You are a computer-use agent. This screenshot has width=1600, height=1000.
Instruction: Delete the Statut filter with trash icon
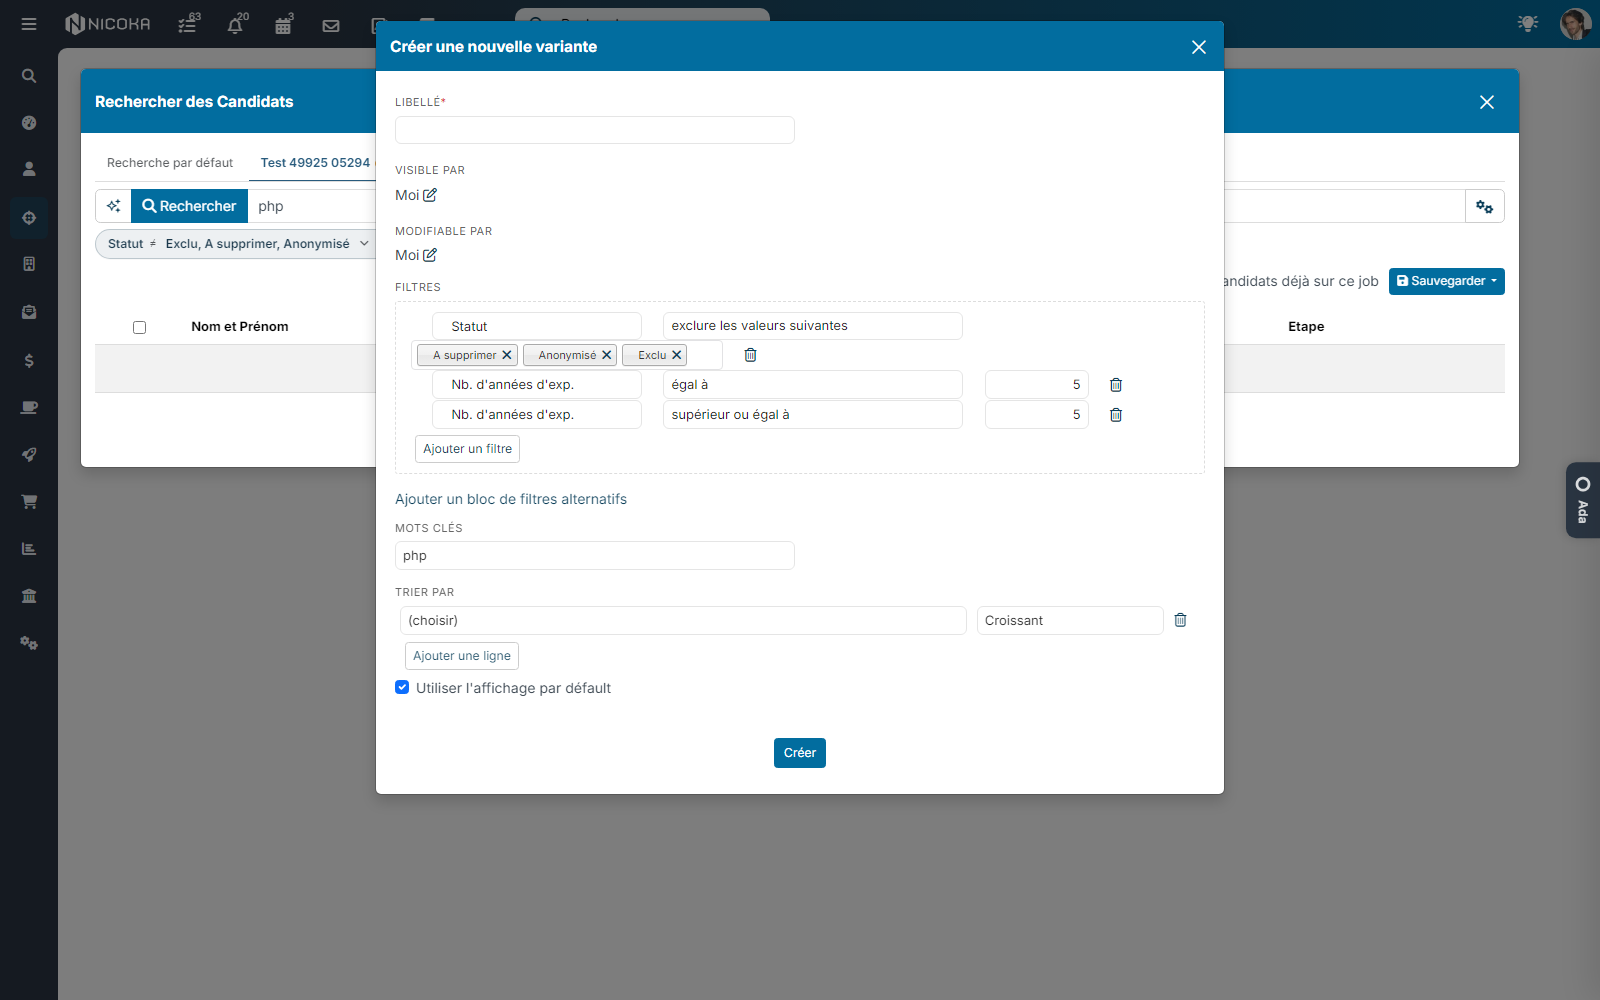click(x=751, y=355)
